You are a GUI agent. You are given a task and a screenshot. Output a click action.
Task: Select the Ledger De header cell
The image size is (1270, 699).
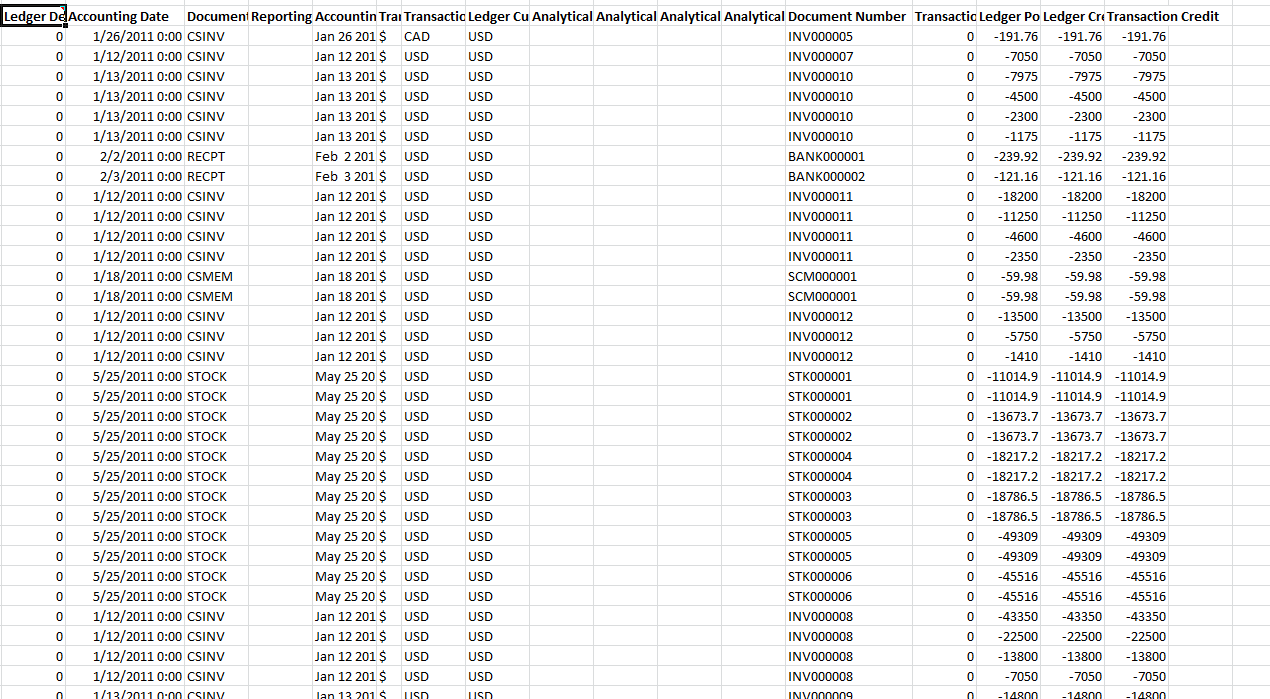(33, 17)
